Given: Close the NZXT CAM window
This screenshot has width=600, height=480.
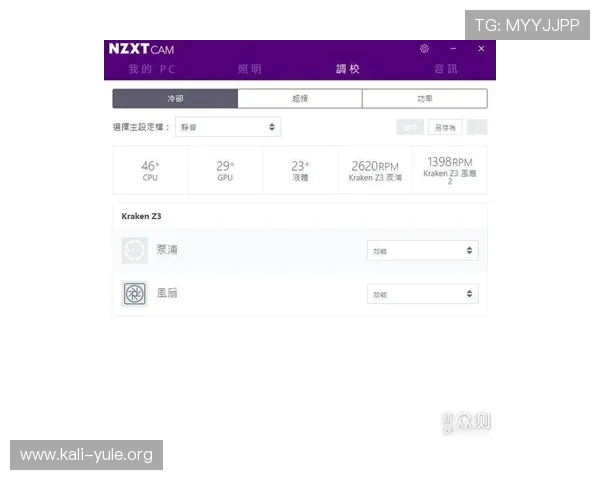Looking at the screenshot, I should click(481, 49).
